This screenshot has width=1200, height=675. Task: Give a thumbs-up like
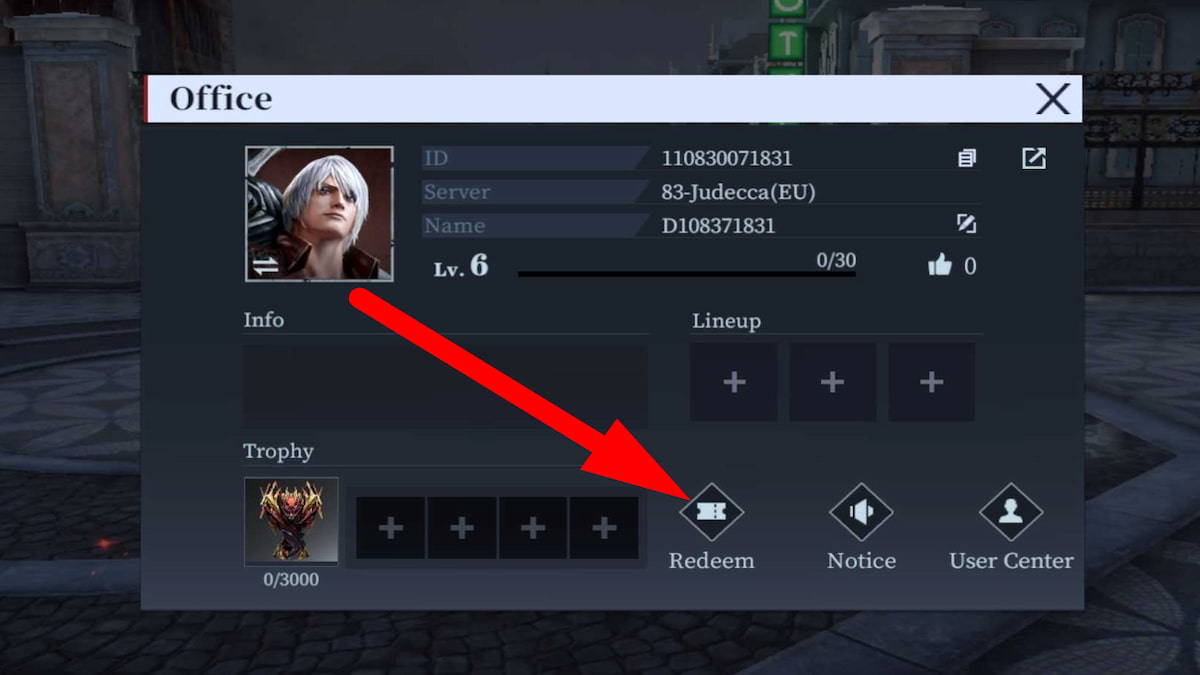click(940, 265)
